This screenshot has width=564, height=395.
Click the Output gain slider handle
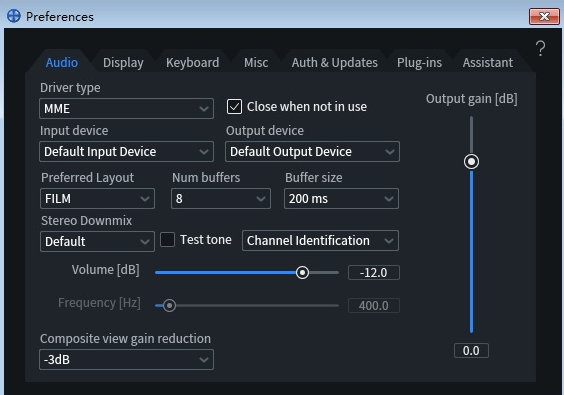point(471,162)
